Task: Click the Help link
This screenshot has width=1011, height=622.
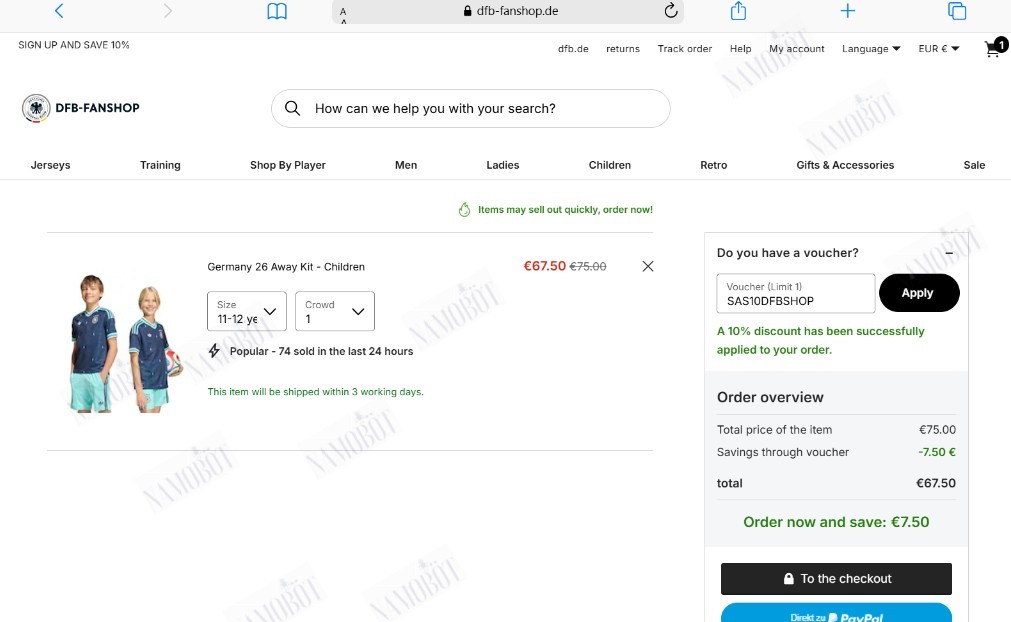Action: (740, 48)
